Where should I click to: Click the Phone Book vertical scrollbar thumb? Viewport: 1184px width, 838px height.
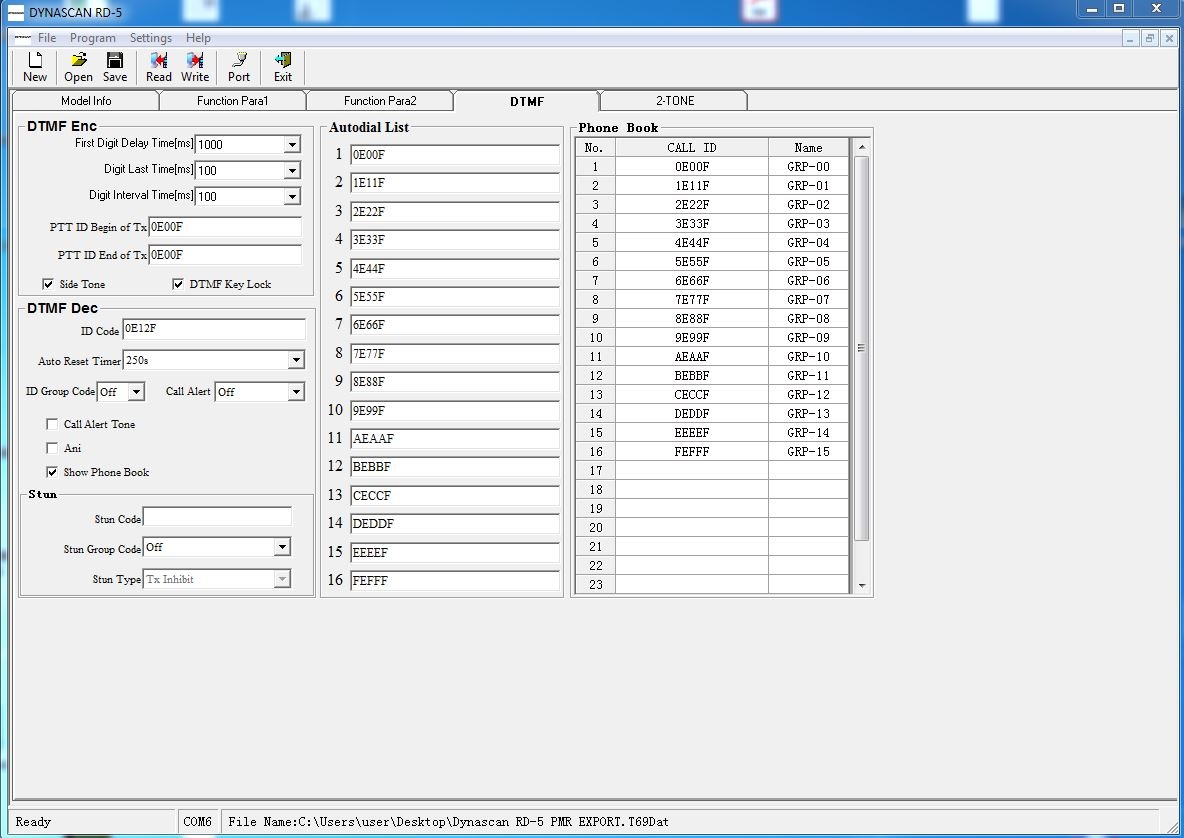pos(862,348)
